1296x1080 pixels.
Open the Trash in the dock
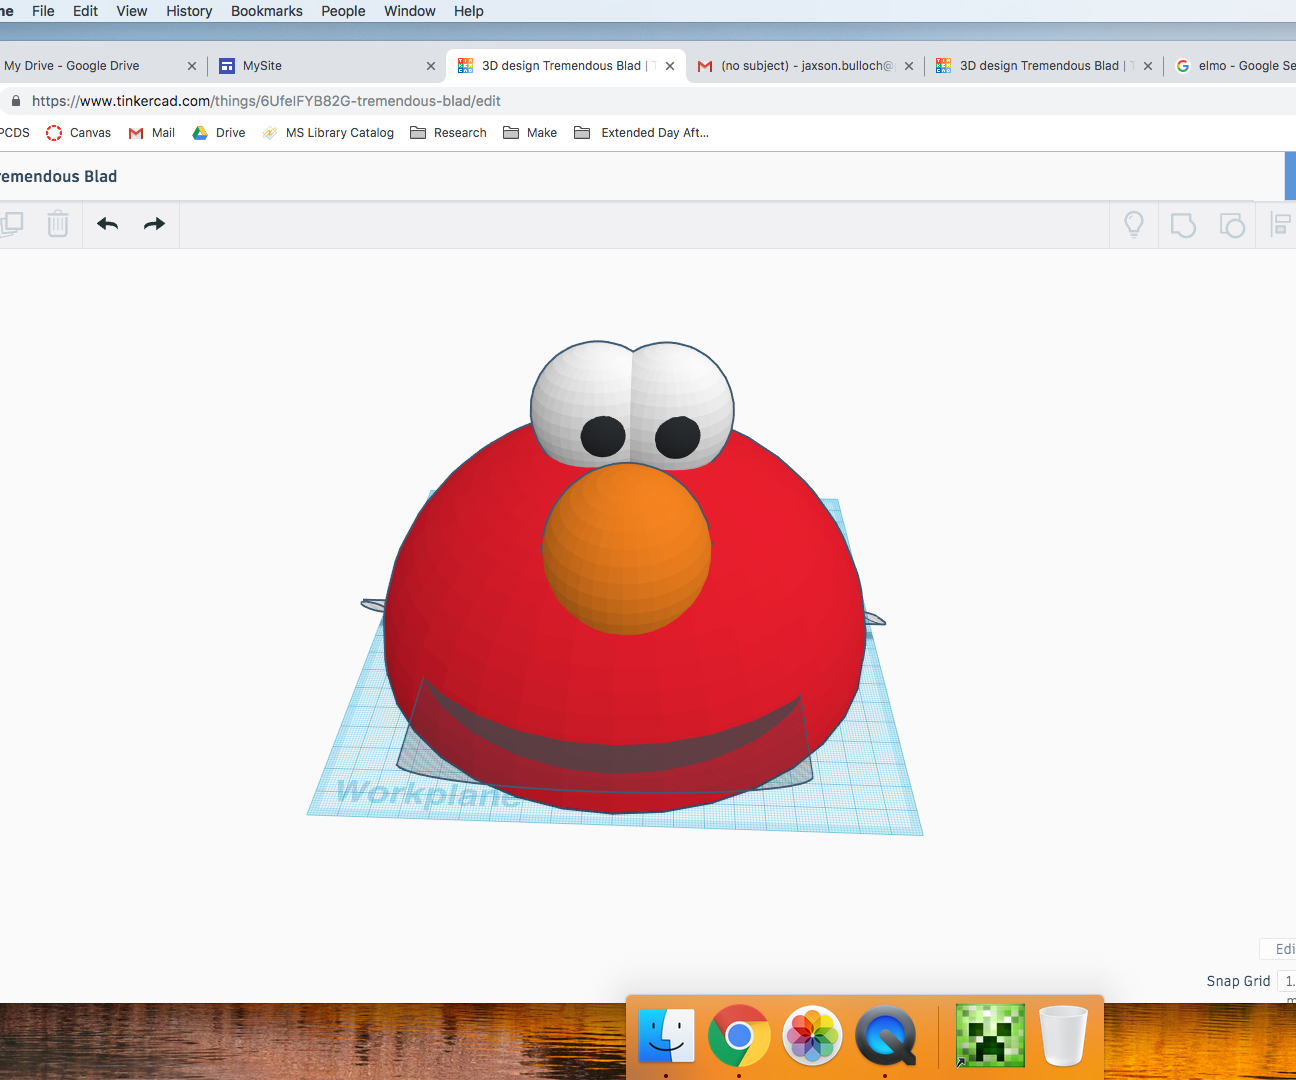tap(1063, 1036)
